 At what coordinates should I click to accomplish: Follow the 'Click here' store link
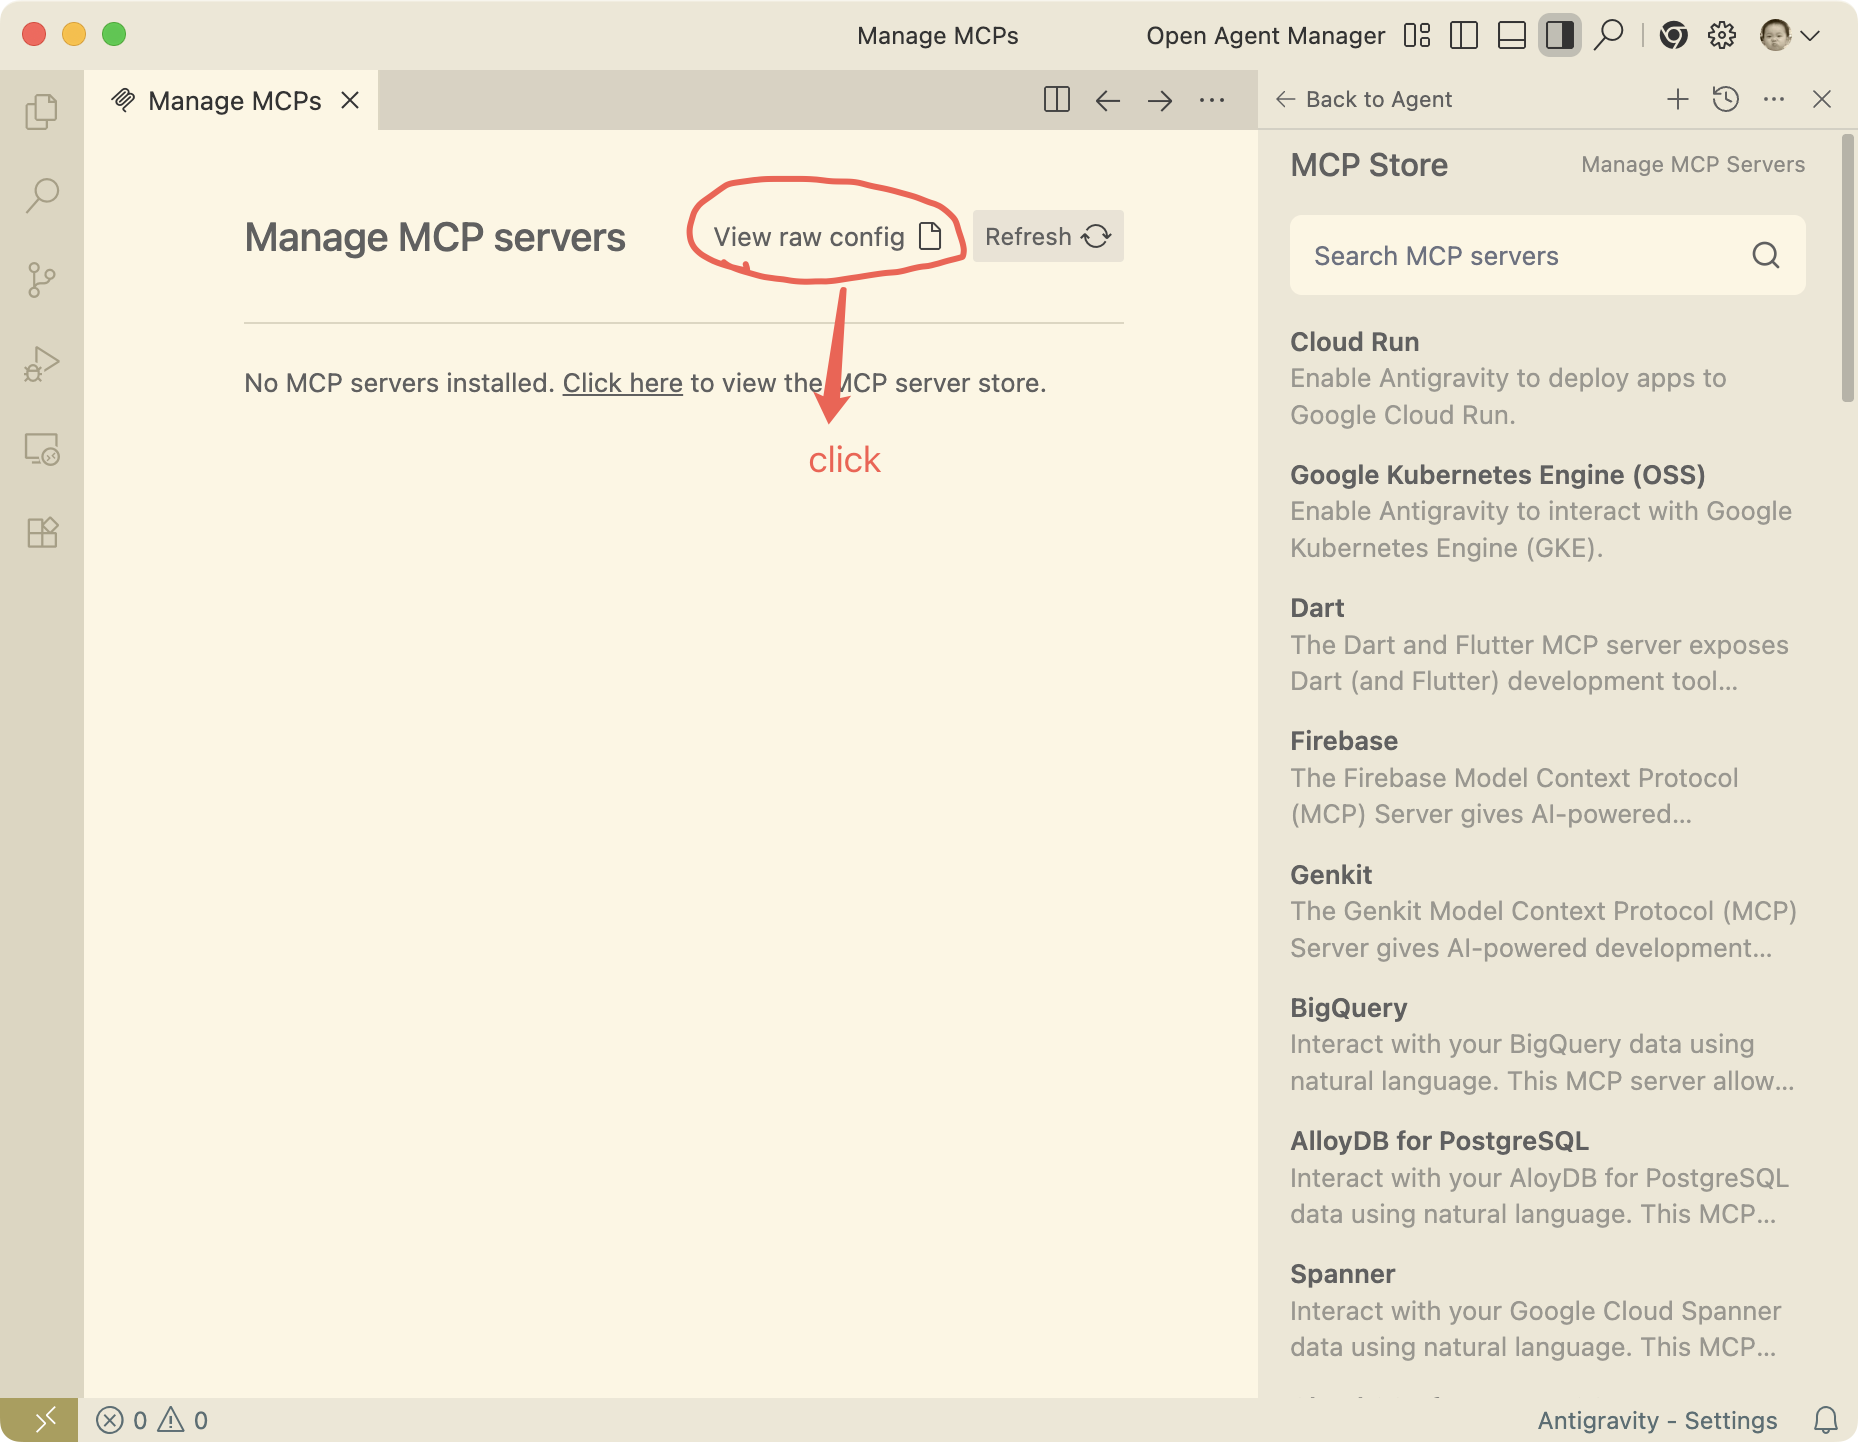[x=622, y=383]
